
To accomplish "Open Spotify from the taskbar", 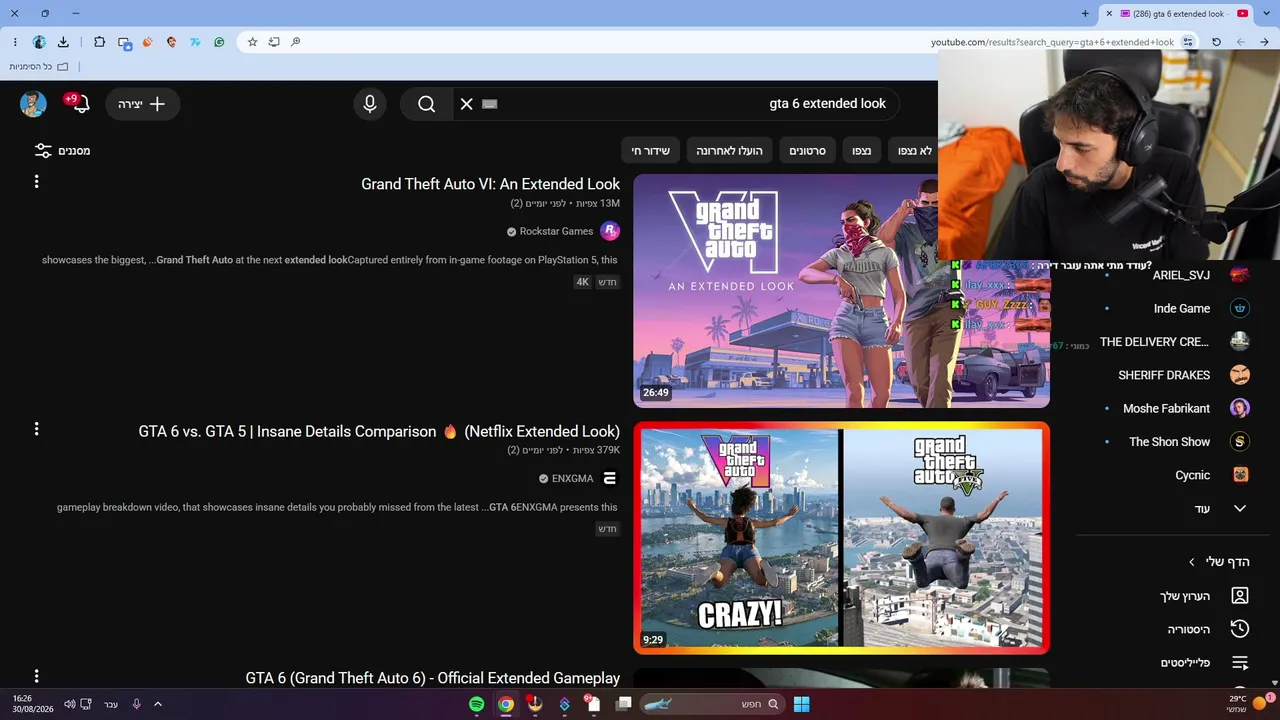I will coord(477,704).
